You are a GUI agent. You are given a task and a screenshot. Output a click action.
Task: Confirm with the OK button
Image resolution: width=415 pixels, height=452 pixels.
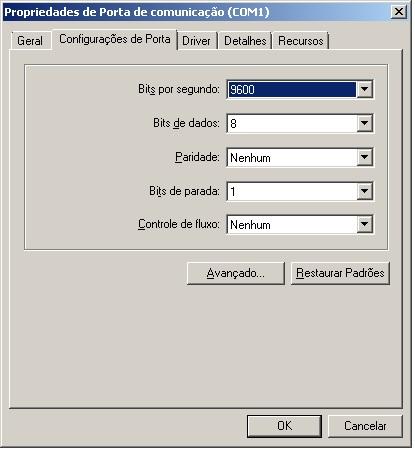pos(284,426)
